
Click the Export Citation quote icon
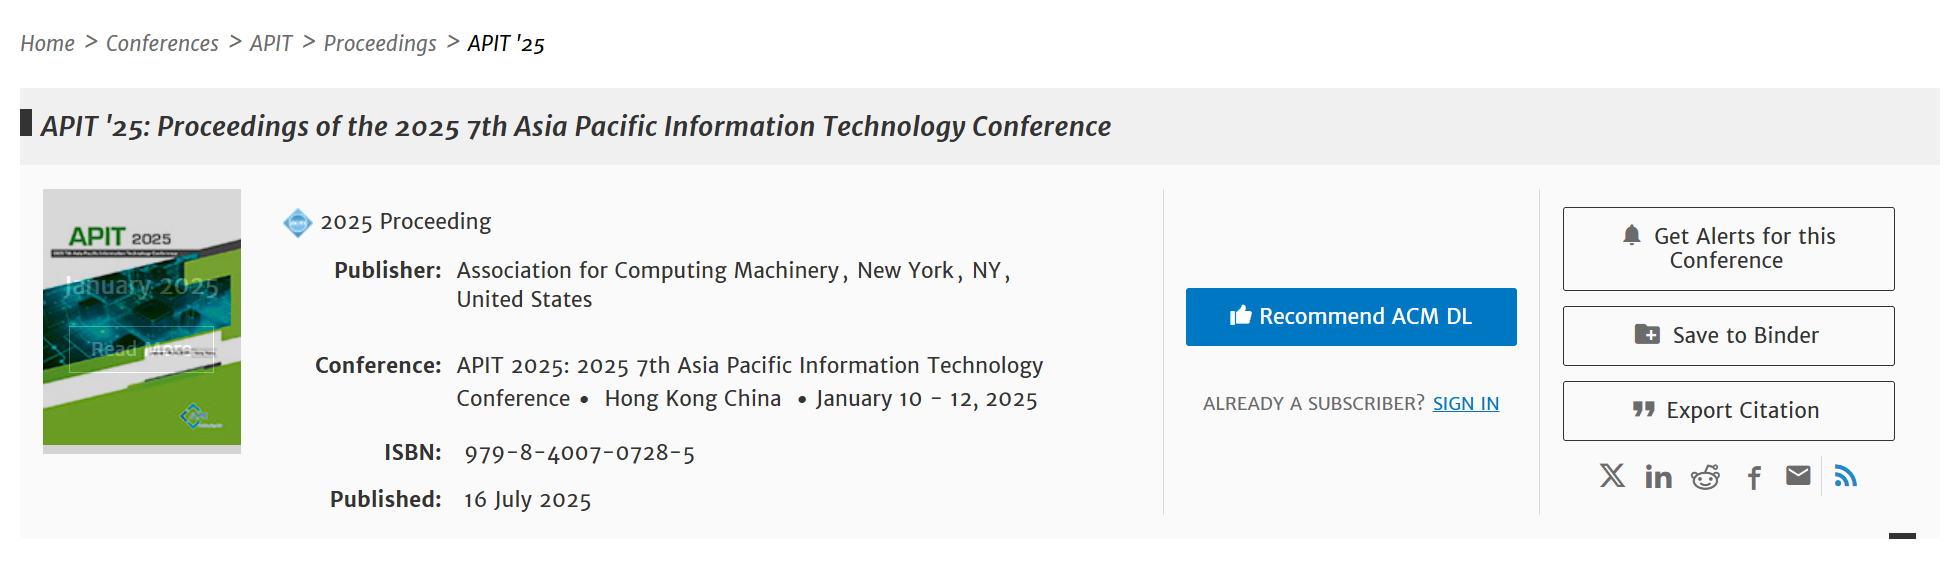(1643, 410)
